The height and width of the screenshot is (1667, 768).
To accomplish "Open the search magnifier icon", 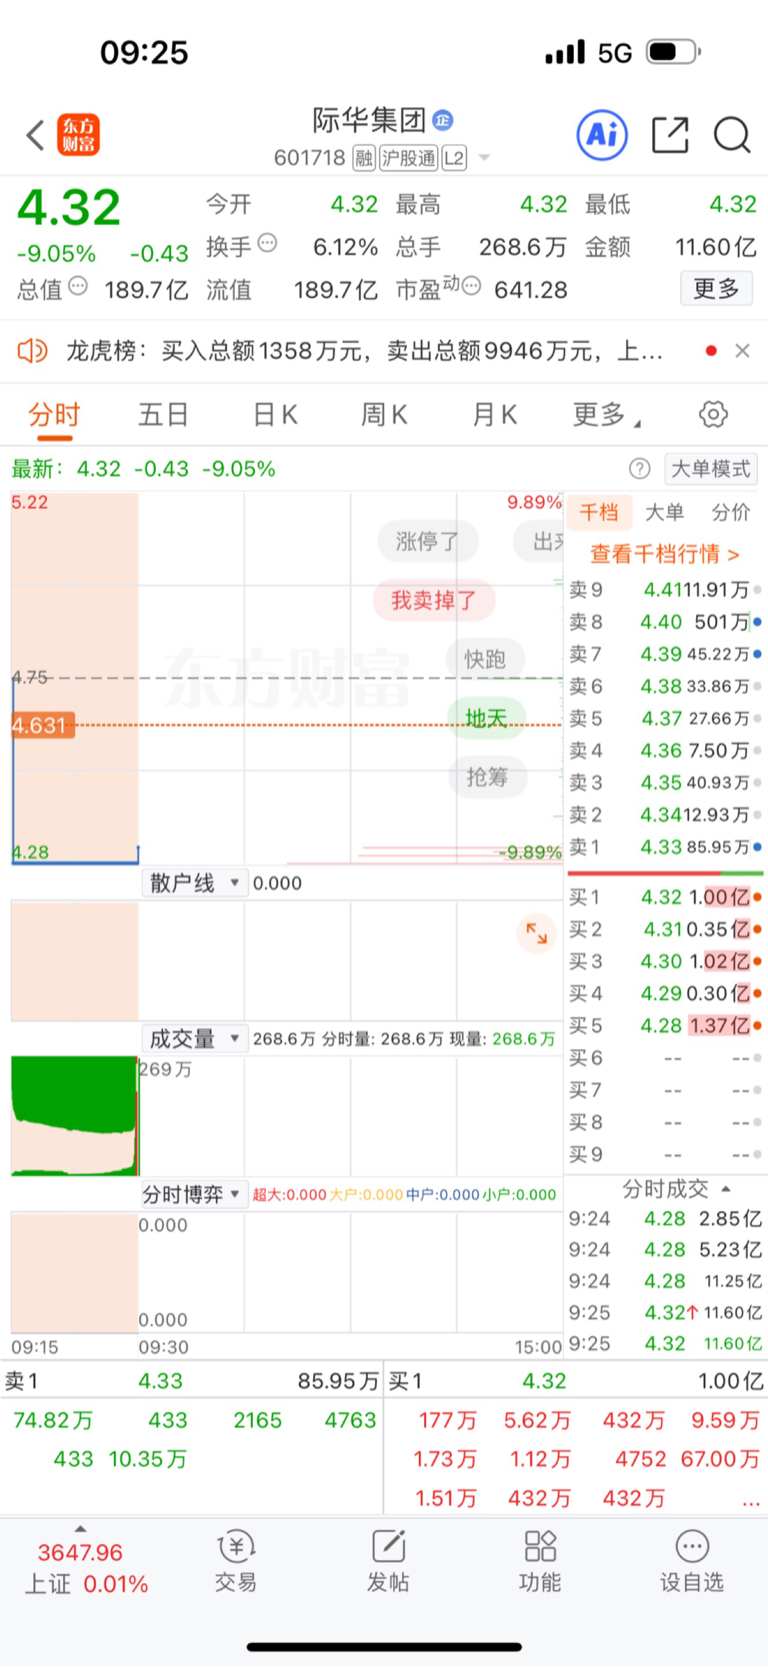I will (x=732, y=135).
